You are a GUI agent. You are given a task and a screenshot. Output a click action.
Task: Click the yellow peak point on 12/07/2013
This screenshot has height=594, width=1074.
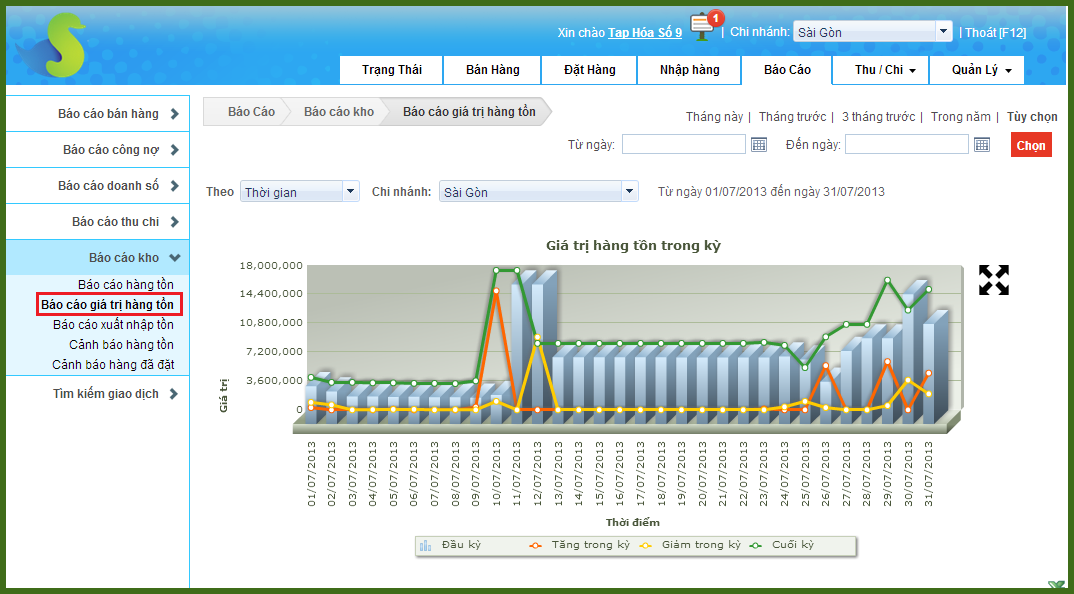click(x=537, y=337)
